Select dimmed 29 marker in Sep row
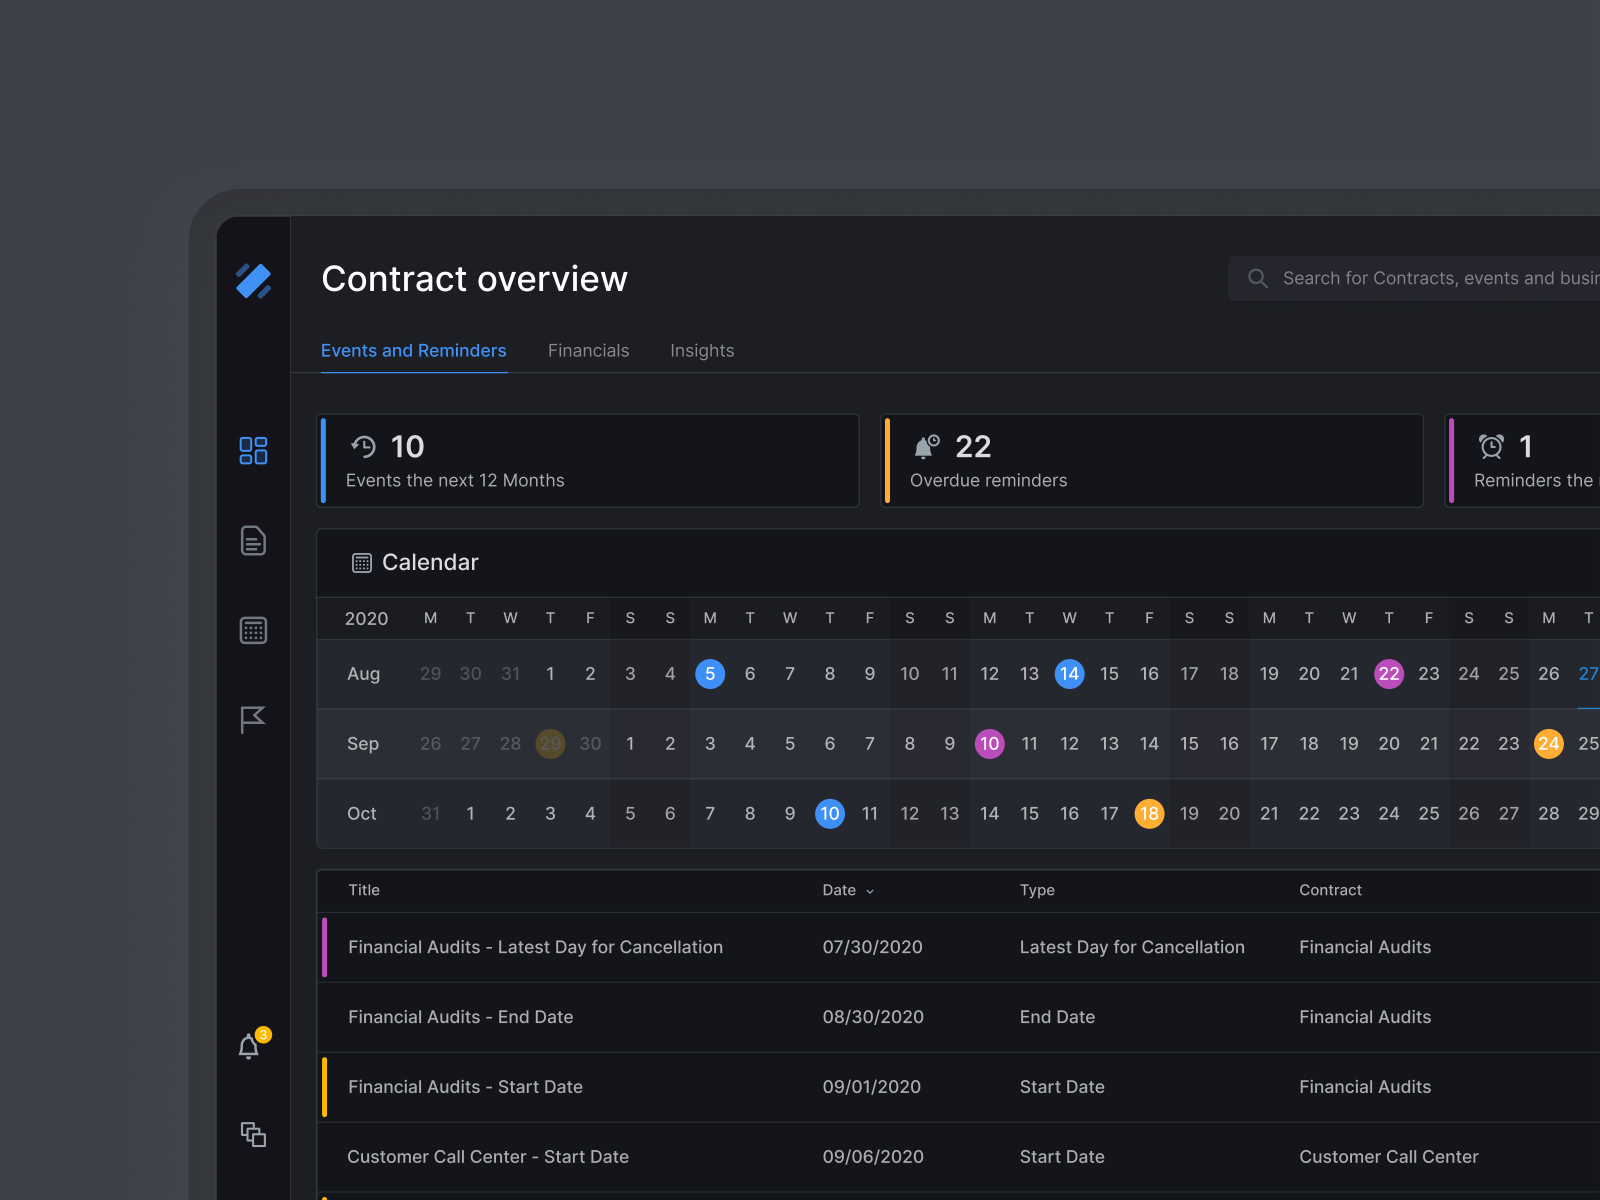 click(x=550, y=744)
